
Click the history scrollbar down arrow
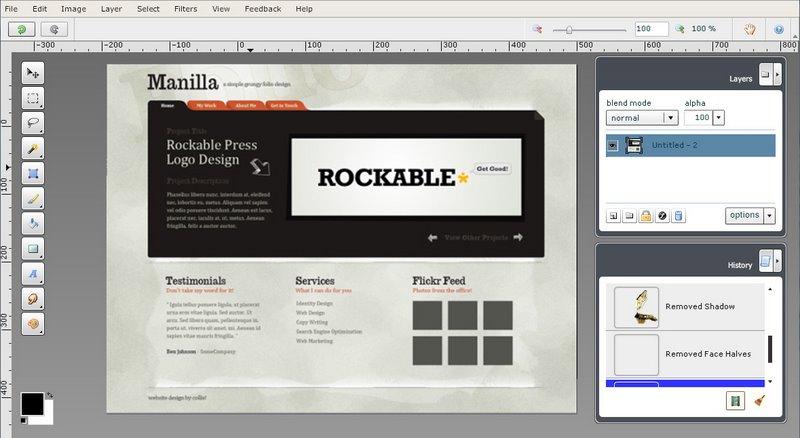770,381
